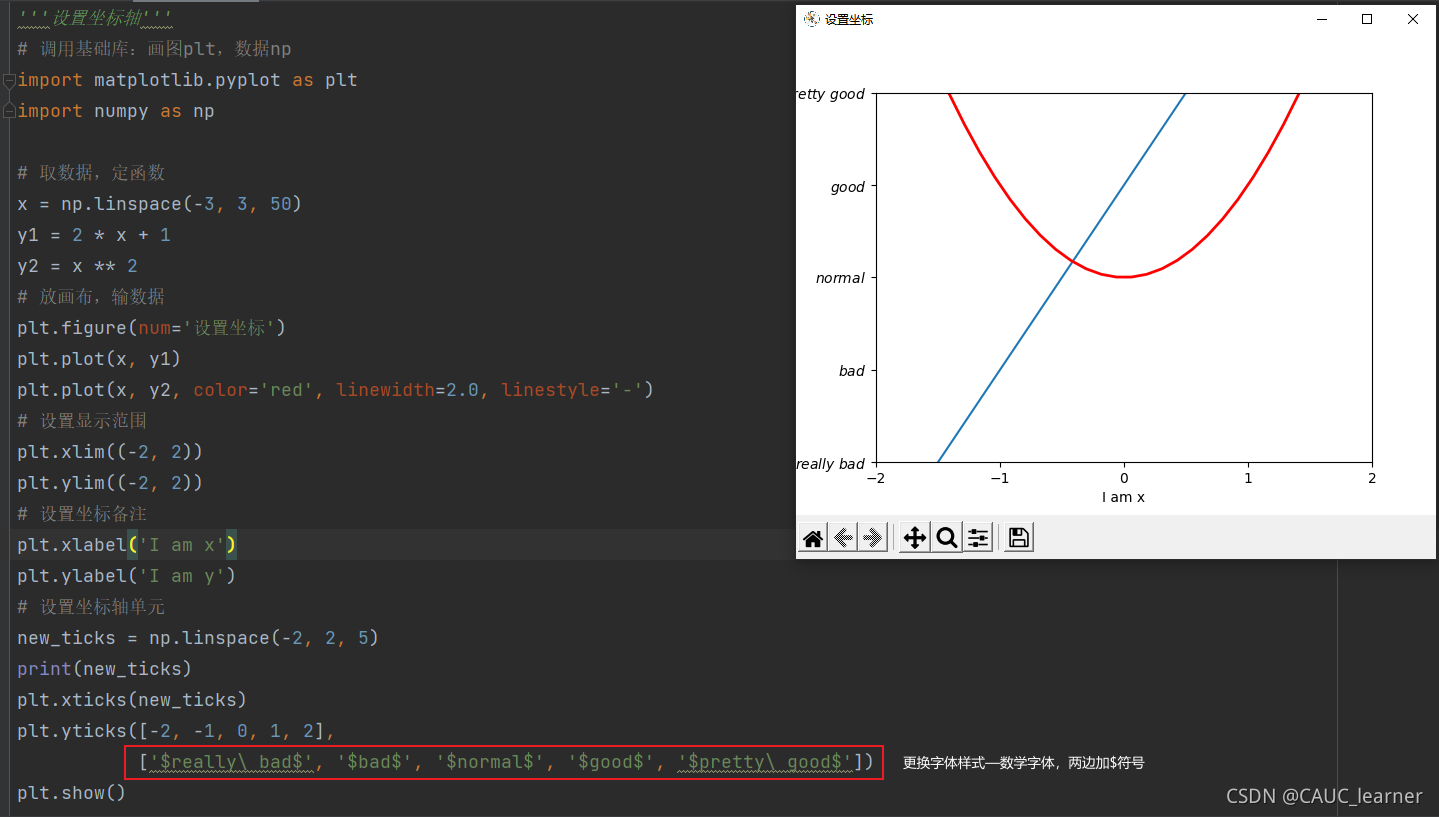This screenshot has width=1439, height=817.
Task: Click the '$really\ bad$' string in code
Action: (x=231, y=762)
